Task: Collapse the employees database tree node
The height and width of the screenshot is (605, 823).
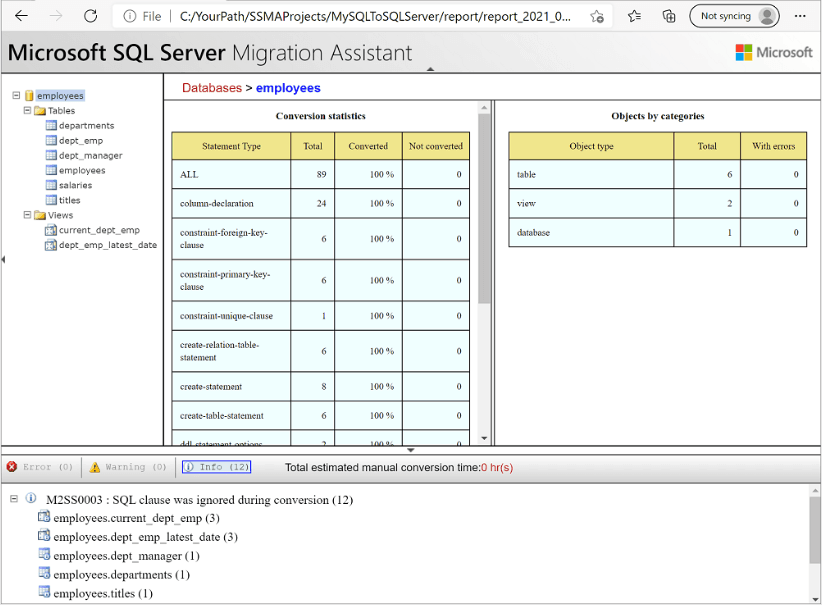Action: [17, 96]
